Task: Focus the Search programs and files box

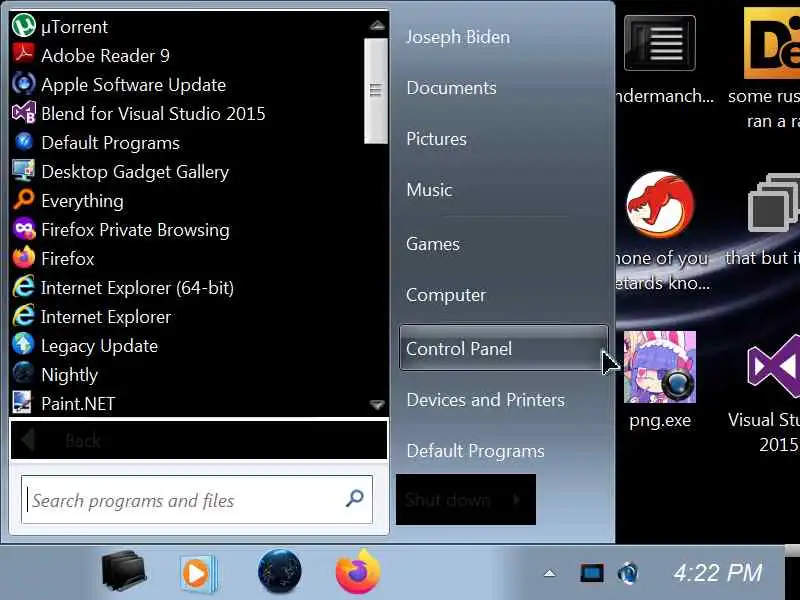Action: [197, 499]
